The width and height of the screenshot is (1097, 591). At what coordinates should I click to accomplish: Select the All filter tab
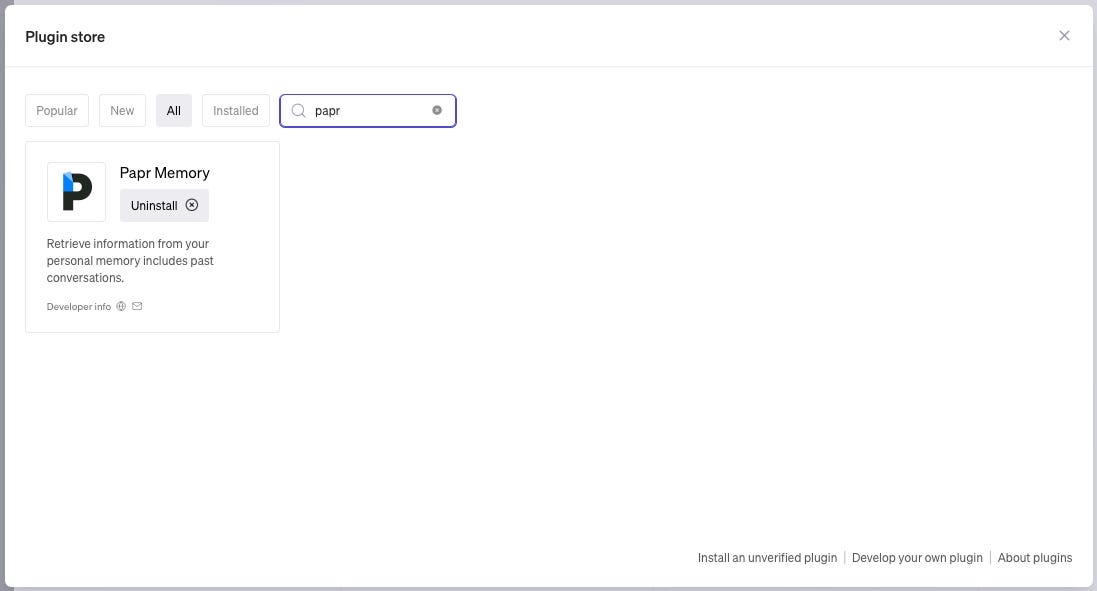174,111
